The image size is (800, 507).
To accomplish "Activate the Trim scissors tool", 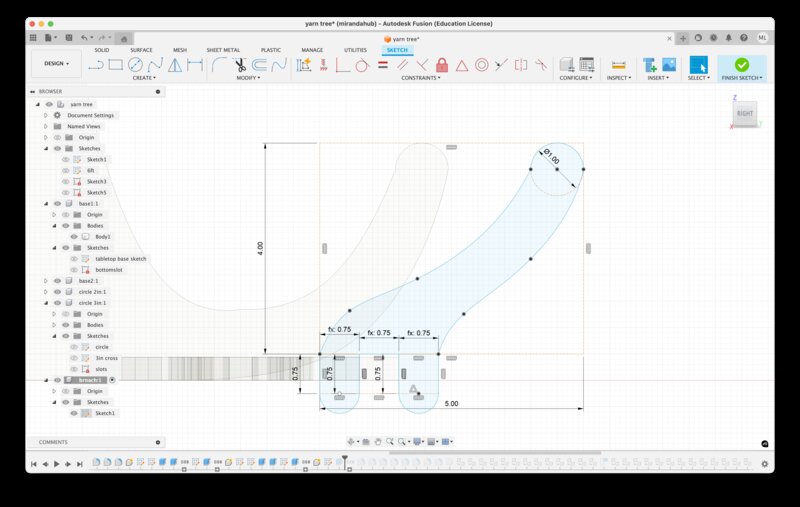I will (x=240, y=65).
